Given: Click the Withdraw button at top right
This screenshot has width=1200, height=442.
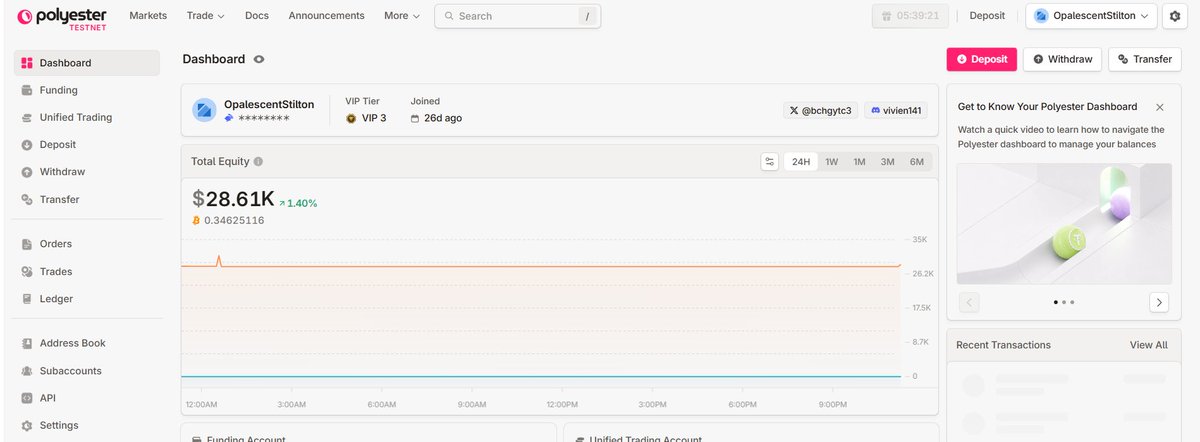Looking at the screenshot, I should [x=1062, y=59].
